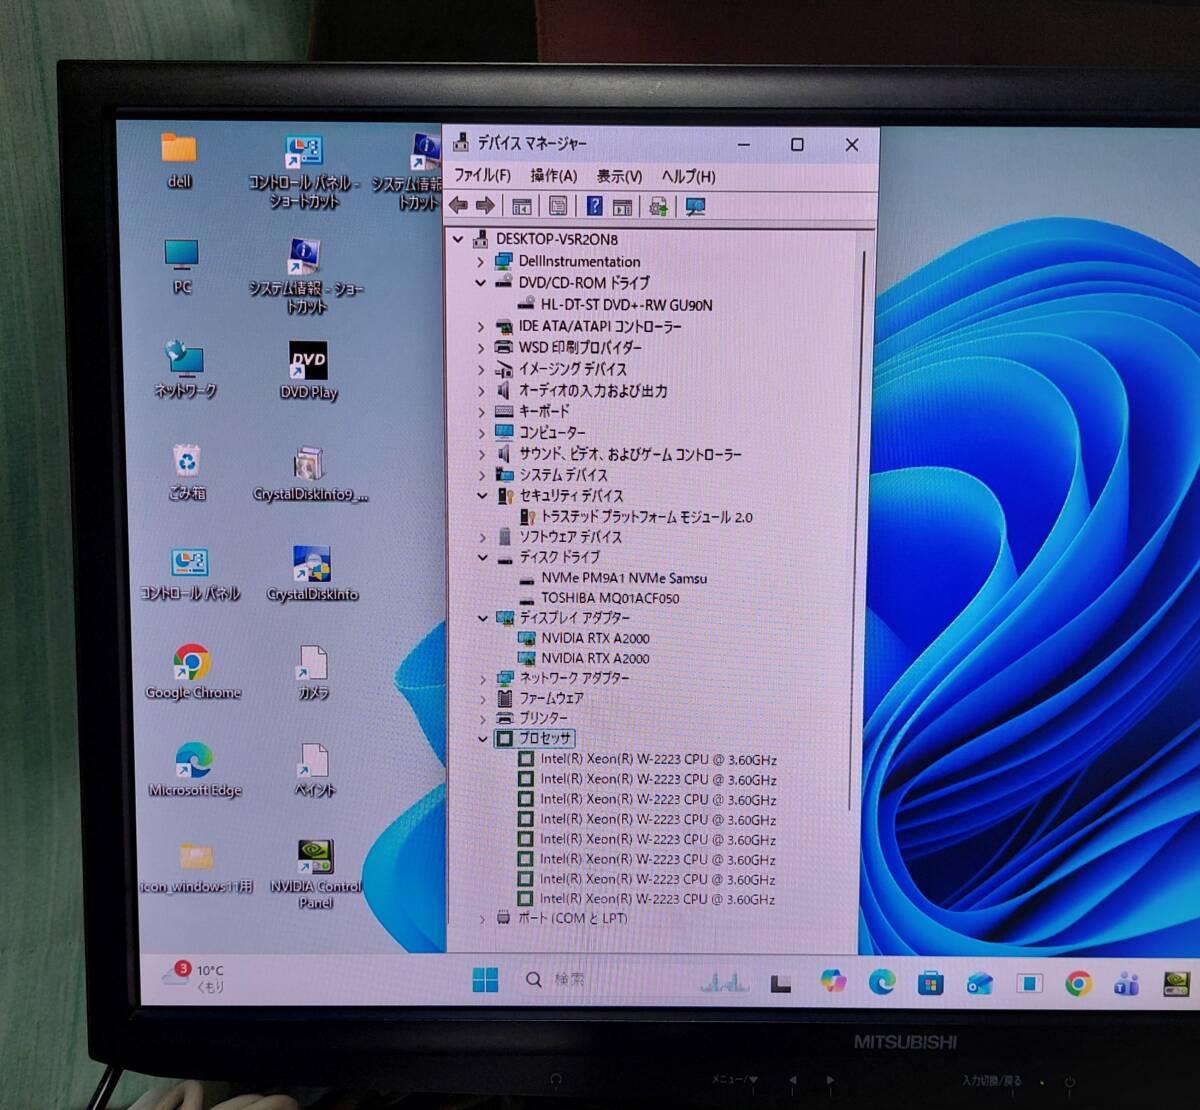
Task: Open the 表示(V) menu
Action: (x=619, y=176)
